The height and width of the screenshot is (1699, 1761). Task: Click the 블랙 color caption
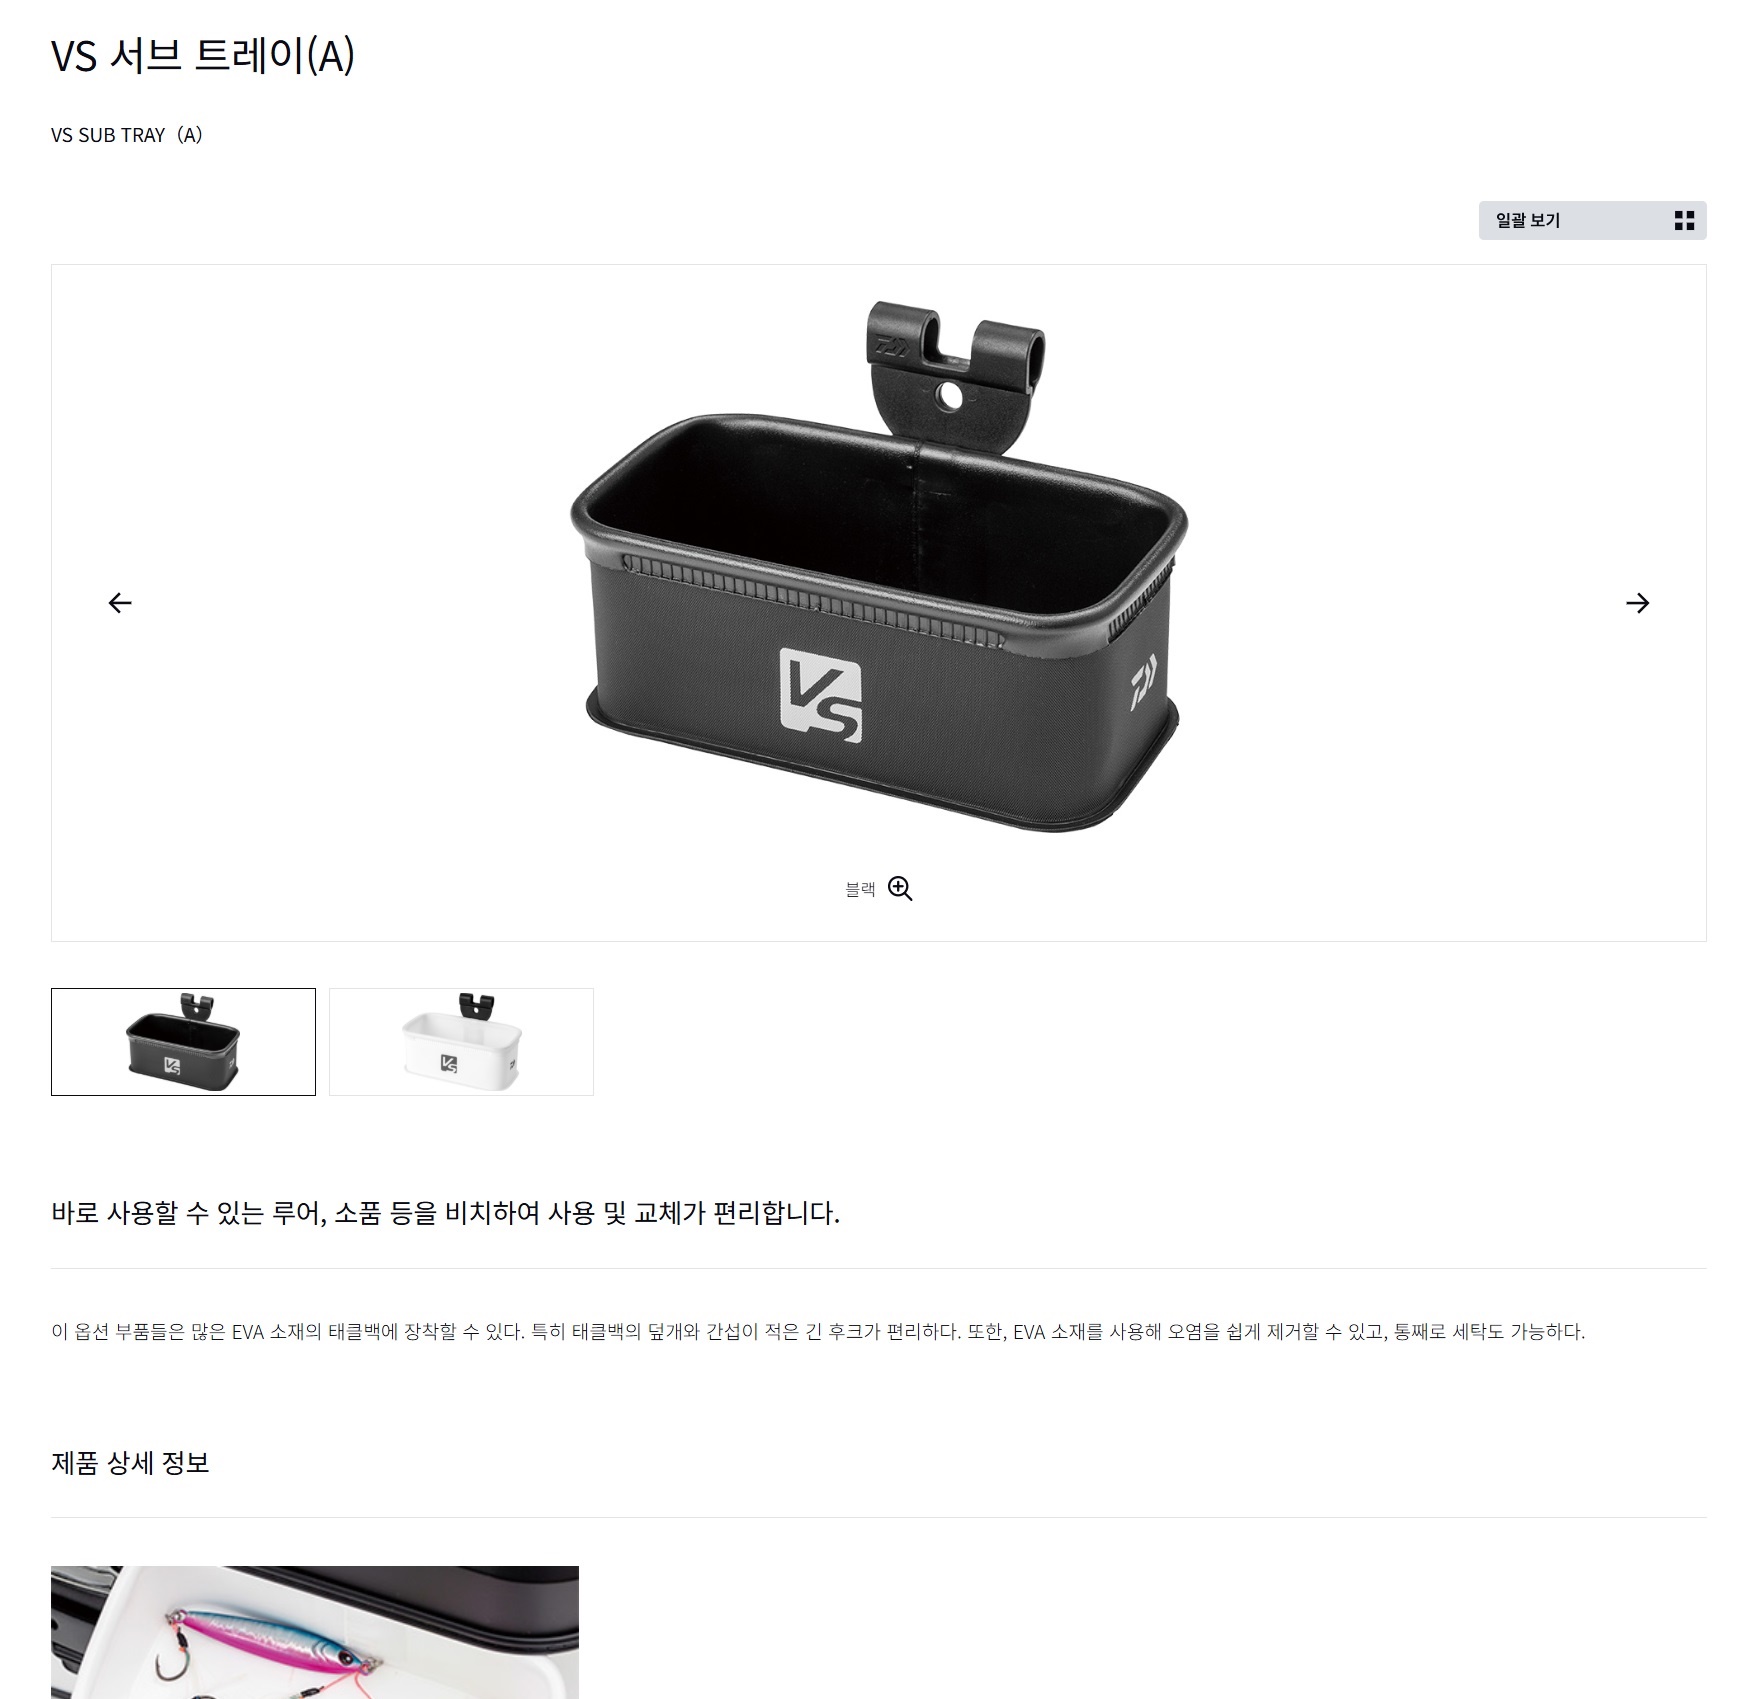click(x=860, y=889)
